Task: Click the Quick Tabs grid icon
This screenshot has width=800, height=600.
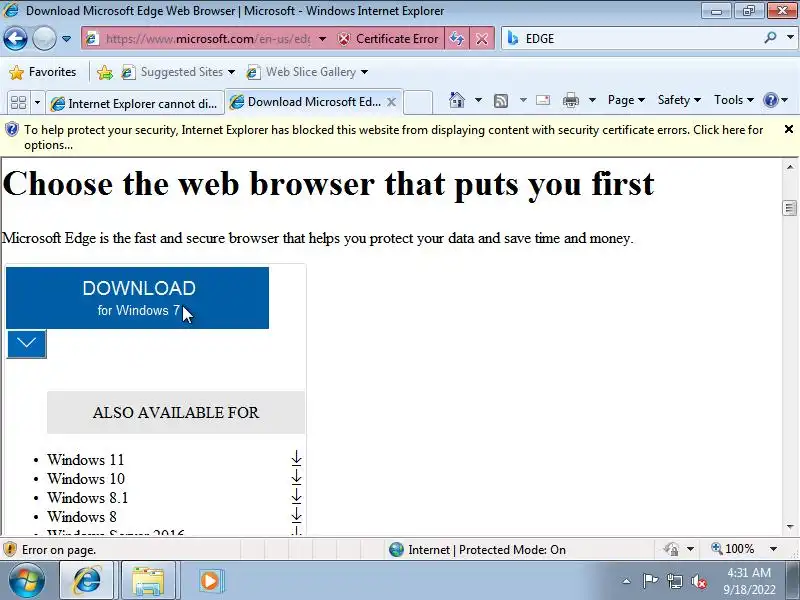Action: [x=18, y=103]
